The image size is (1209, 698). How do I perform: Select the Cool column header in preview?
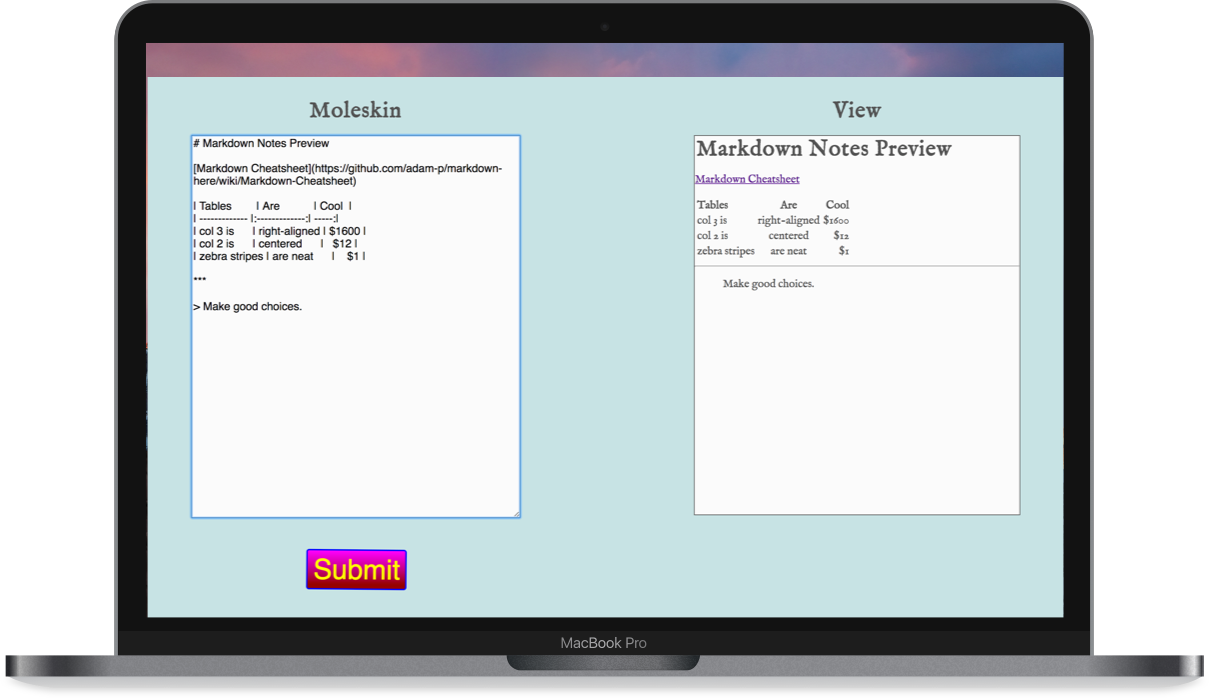coord(836,204)
